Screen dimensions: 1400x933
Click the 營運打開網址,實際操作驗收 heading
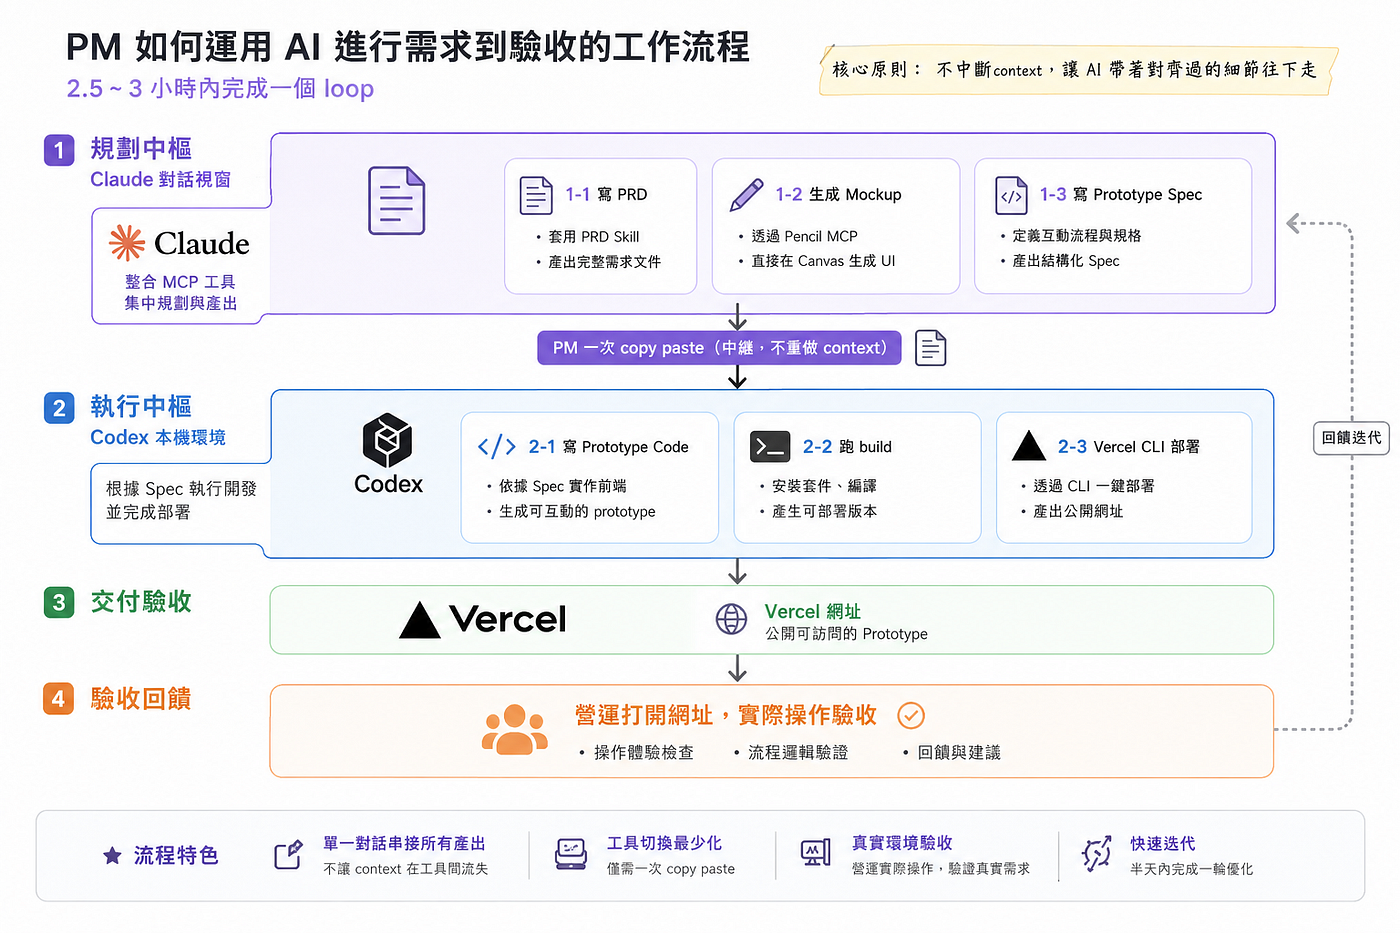click(726, 715)
